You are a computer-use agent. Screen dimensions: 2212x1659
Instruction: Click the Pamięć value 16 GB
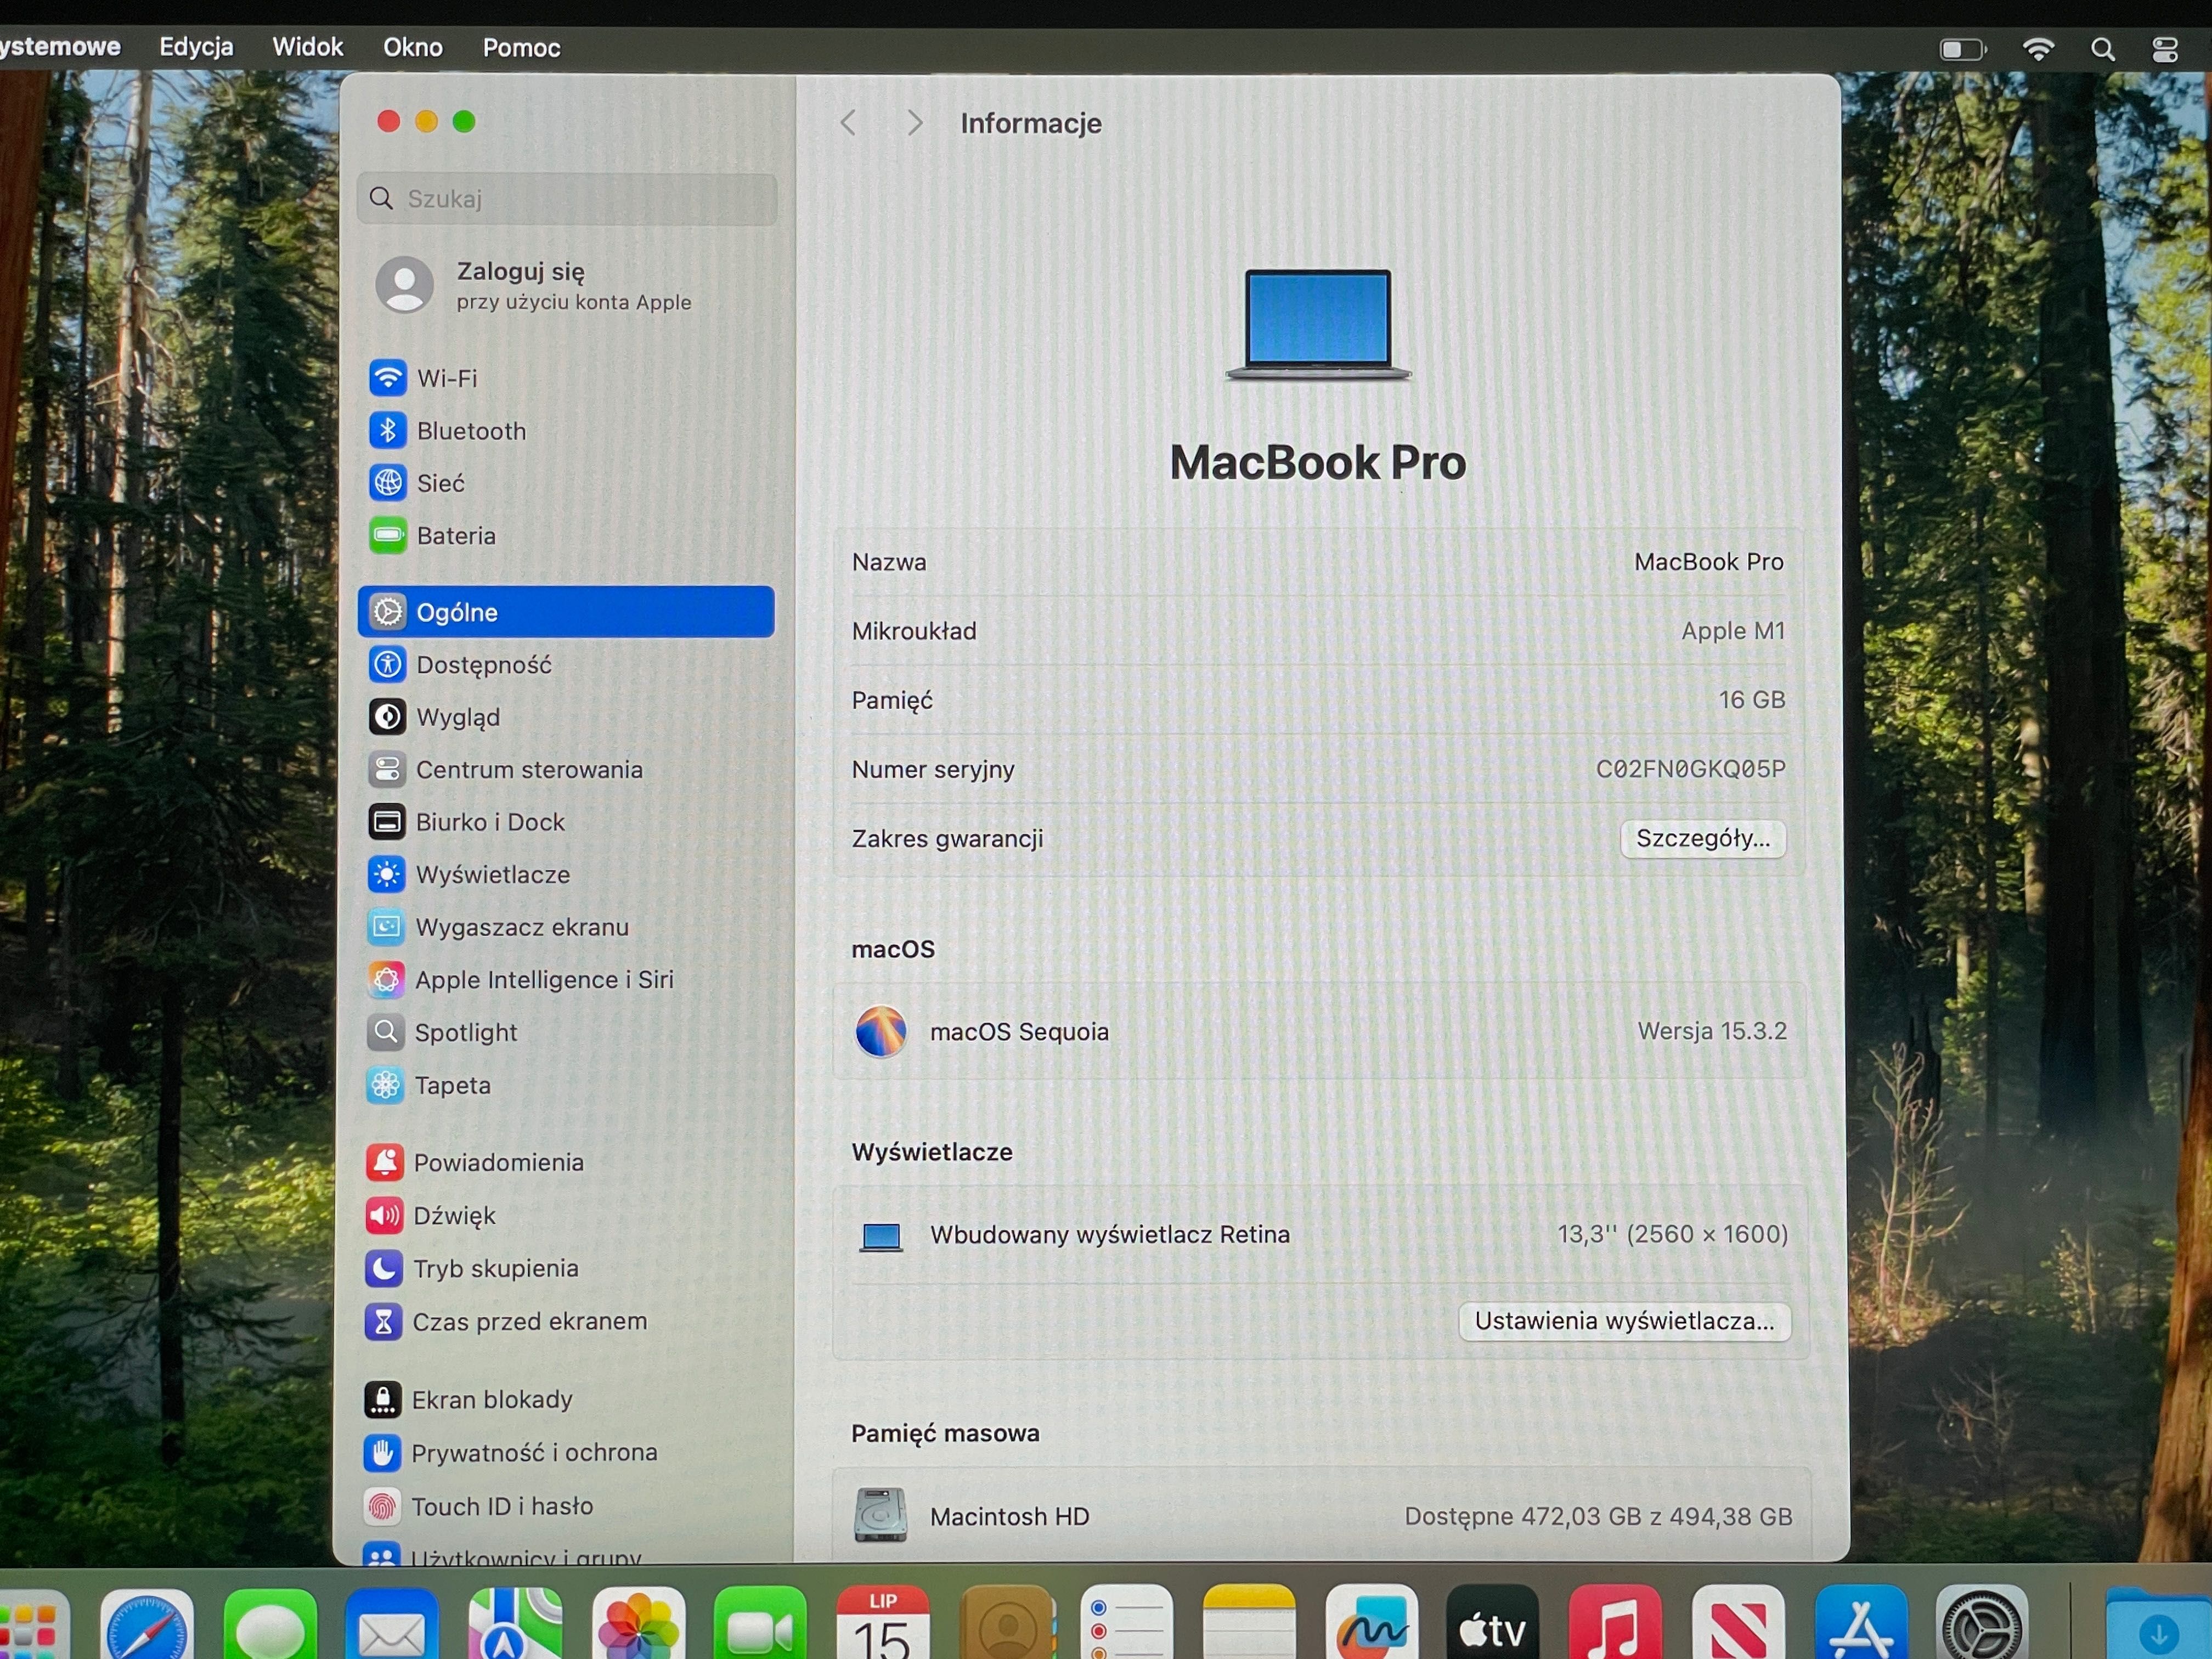point(1751,700)
